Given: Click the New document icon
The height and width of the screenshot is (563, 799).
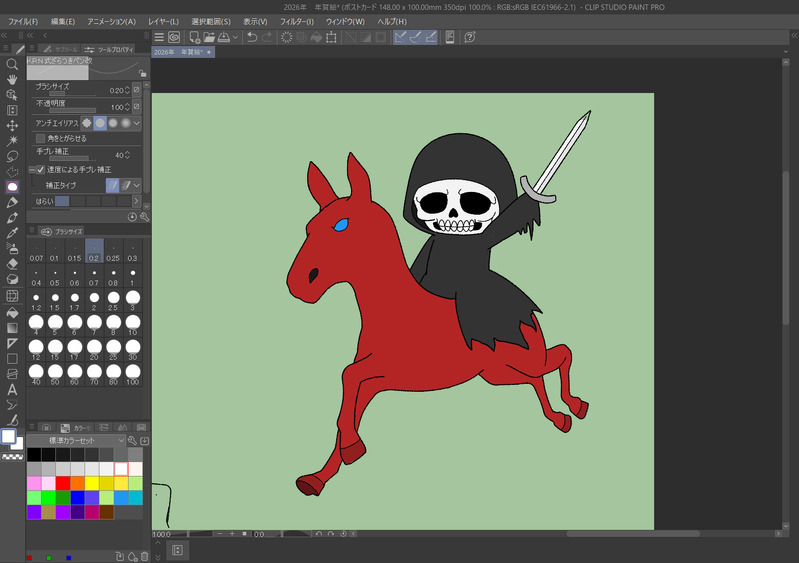Looking at the screenshot, I should click(193, 38).
